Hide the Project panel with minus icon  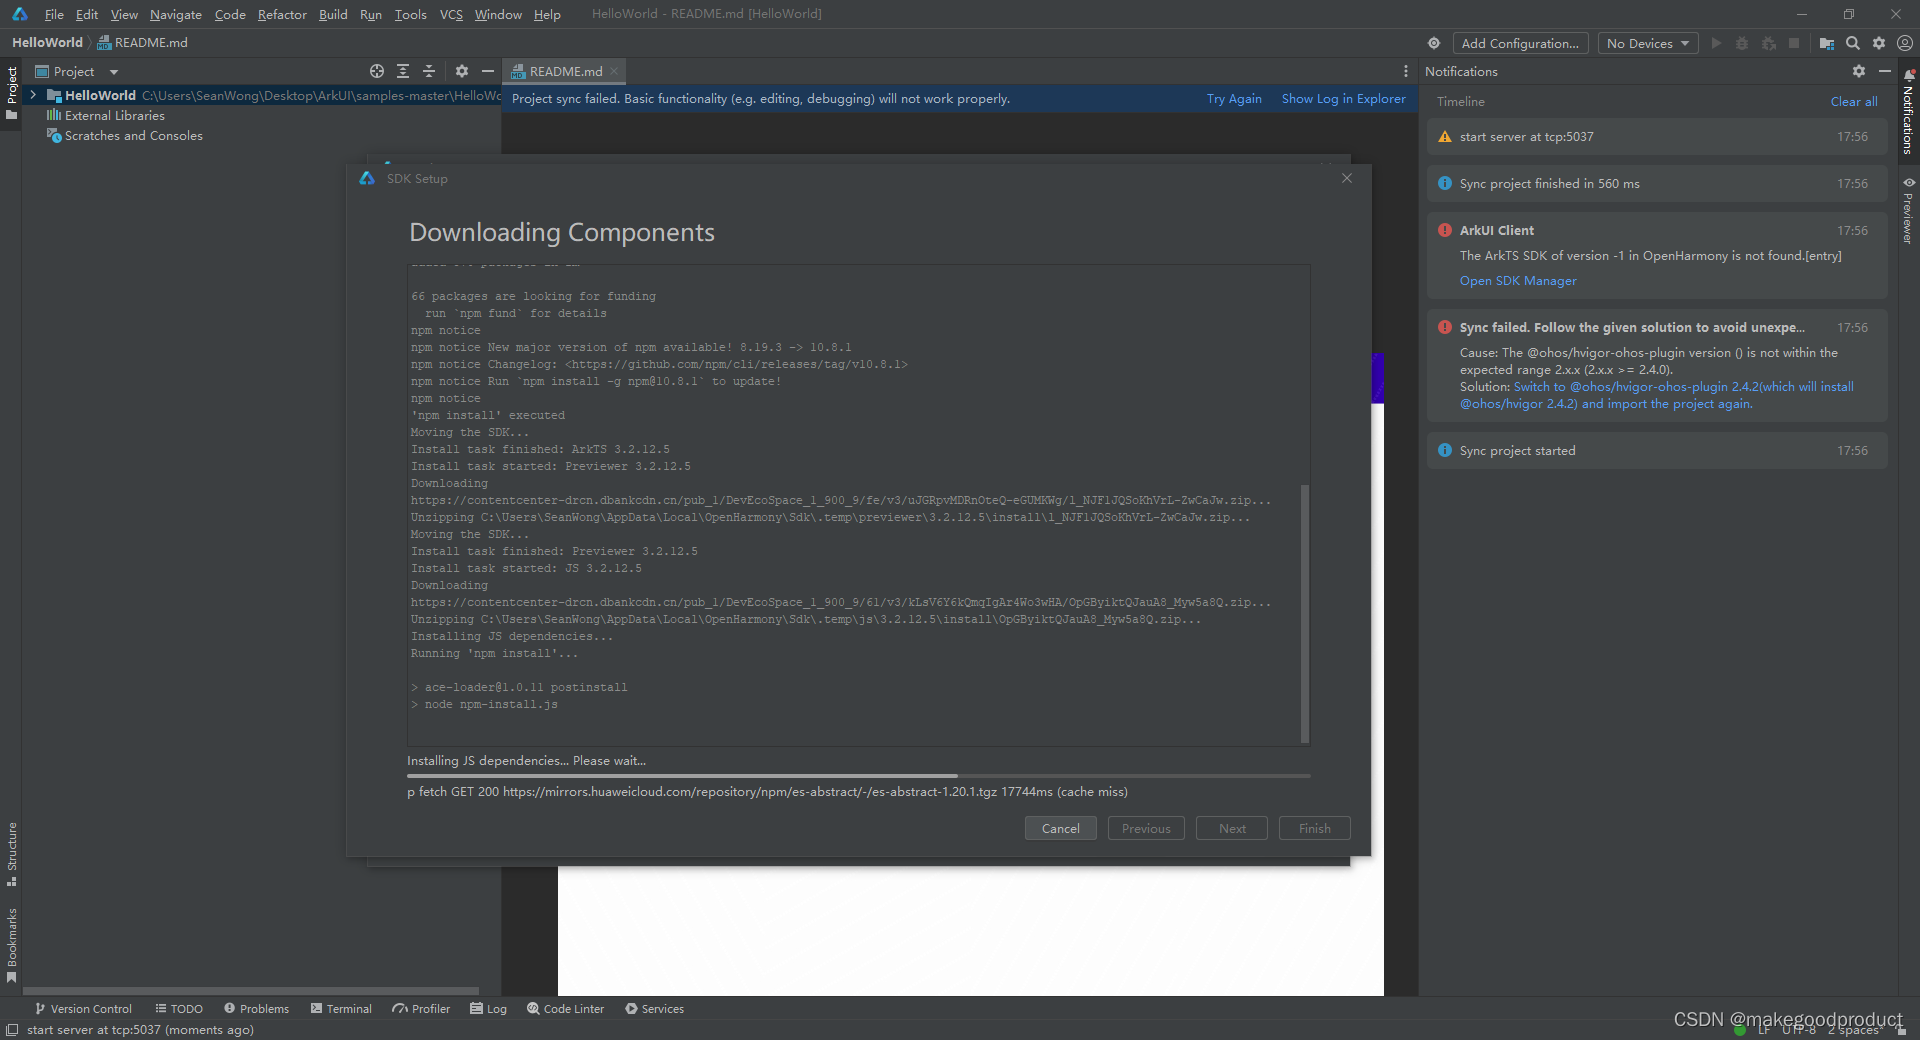coord(487,71)
